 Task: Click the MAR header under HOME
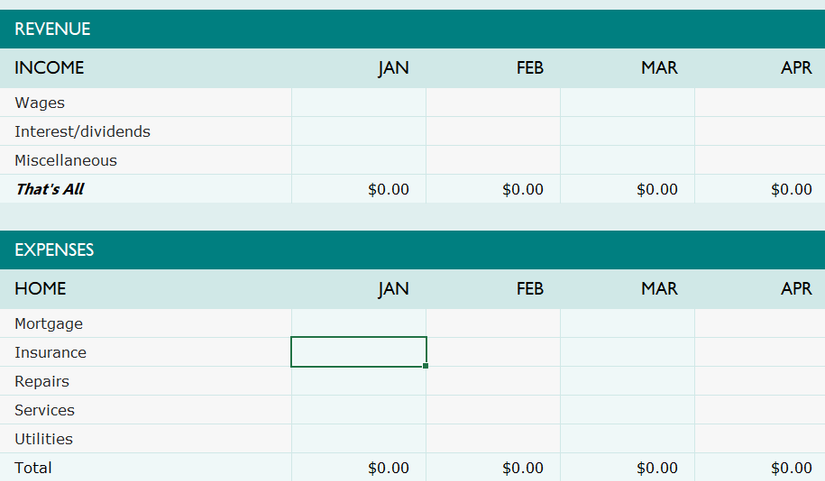pyautogui.click(x=659, y=289)
